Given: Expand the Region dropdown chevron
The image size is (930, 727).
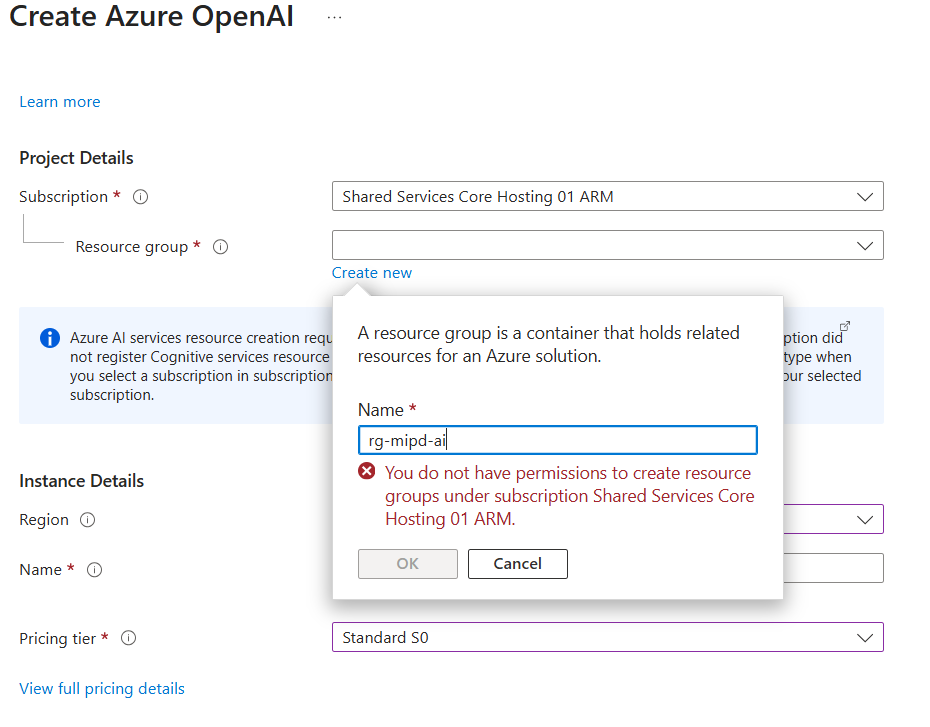Looking at the screenshot, I should [865, 520].
